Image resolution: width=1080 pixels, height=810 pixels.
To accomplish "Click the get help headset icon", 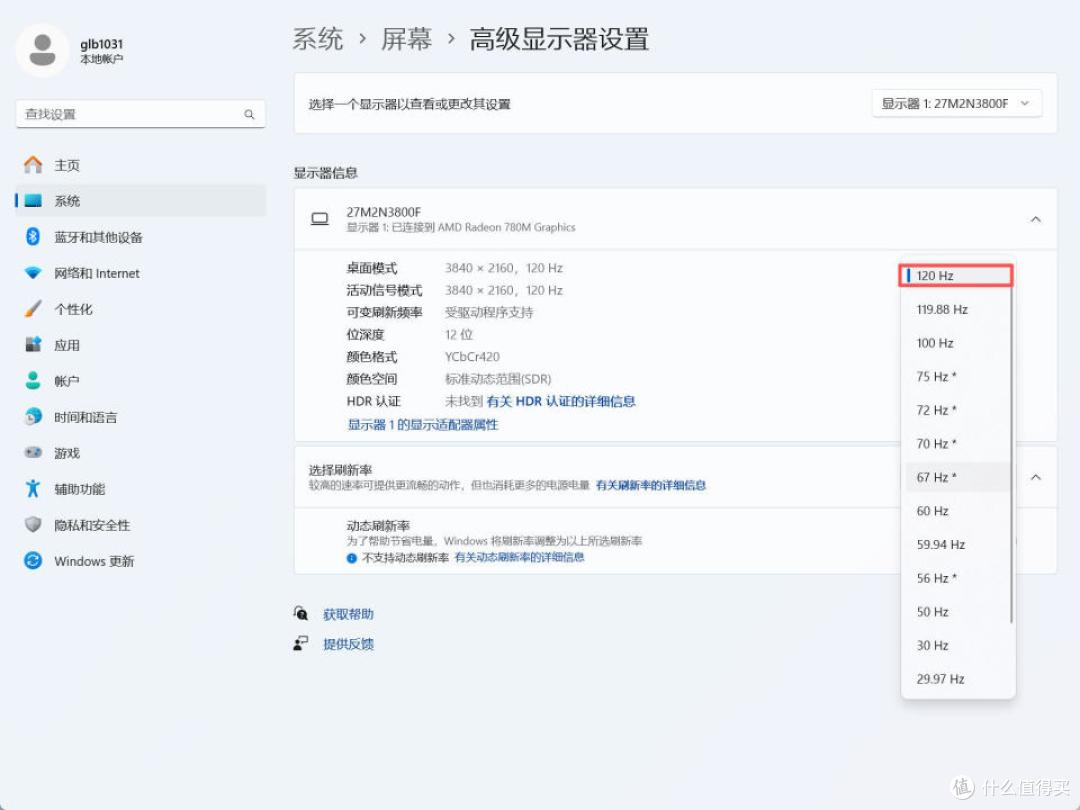I will pos(301,613).
